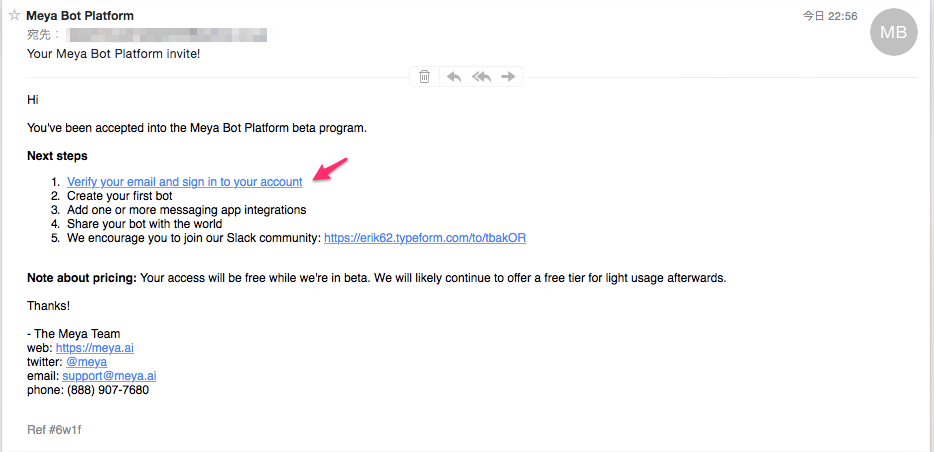Click the Thanks! line
This screenshot has height=452, width=934.
(49, 306)
